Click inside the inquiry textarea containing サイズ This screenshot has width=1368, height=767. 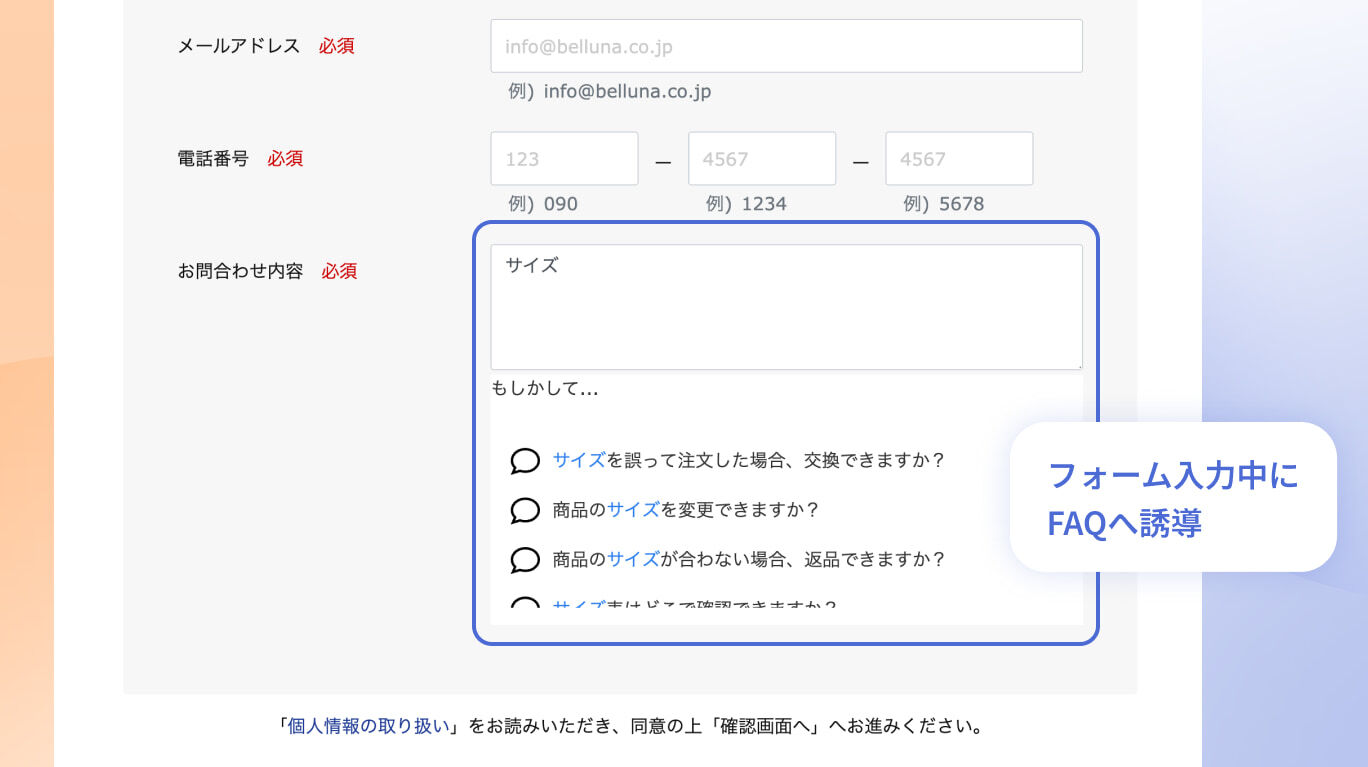[786, 305]
